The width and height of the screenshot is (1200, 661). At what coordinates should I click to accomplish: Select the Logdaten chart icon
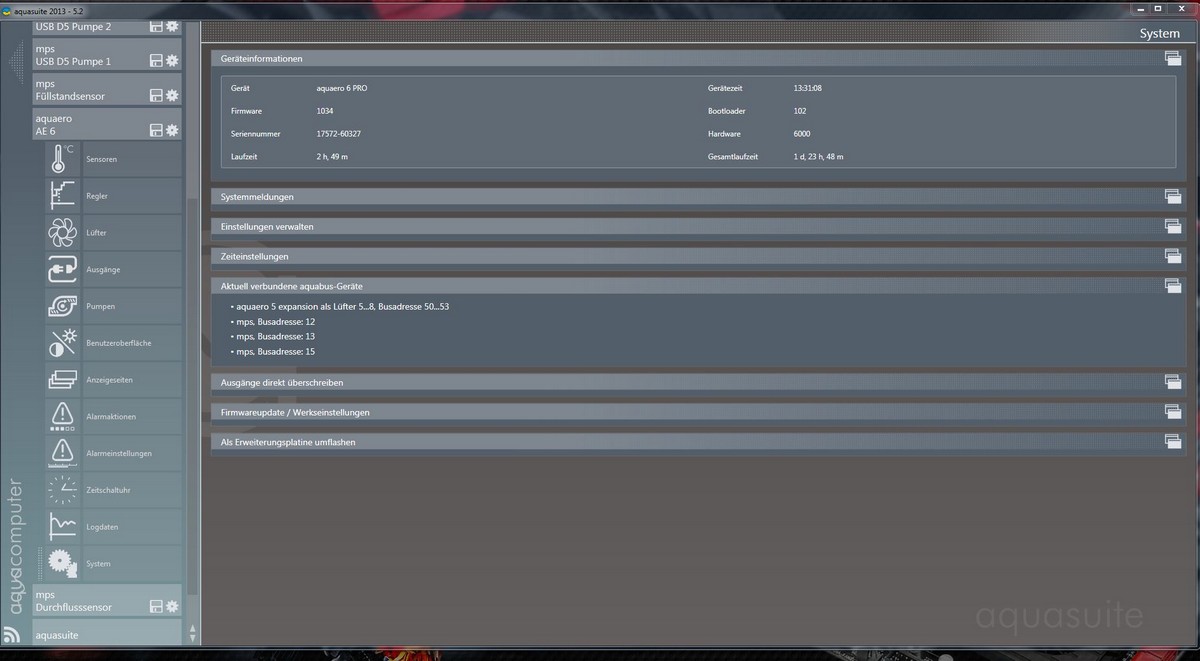click(x=62, y=527)
